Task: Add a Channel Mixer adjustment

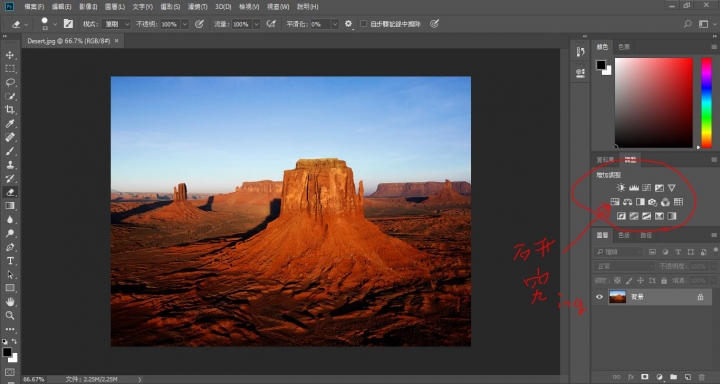Action: (x=665, y=202)
